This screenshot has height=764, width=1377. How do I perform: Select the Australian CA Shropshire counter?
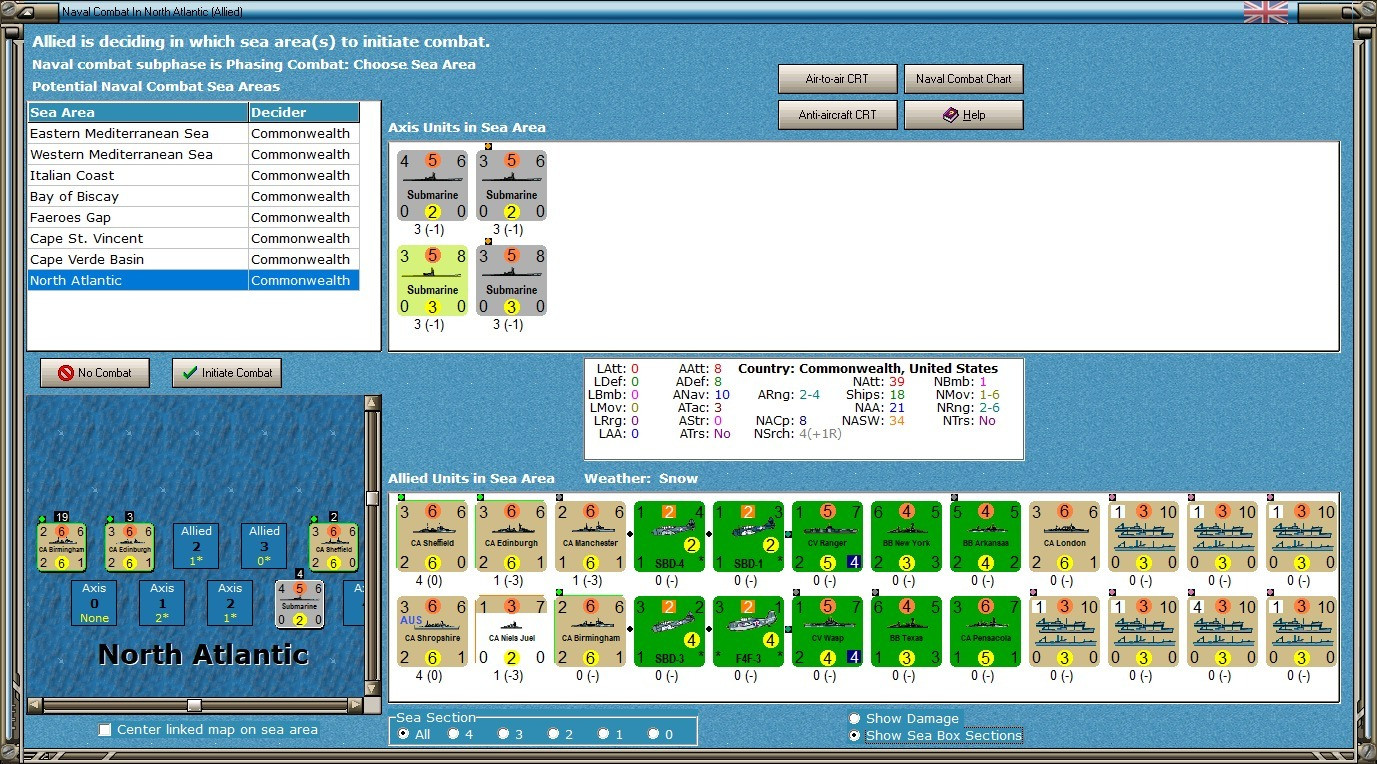432,631
